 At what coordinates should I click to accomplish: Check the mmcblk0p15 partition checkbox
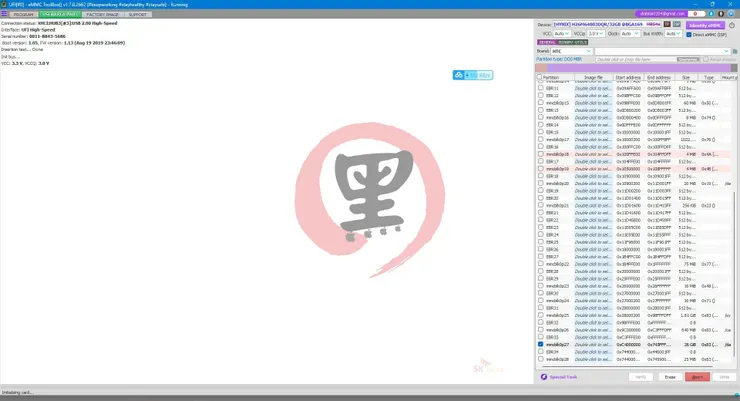[x=540, y=103]
